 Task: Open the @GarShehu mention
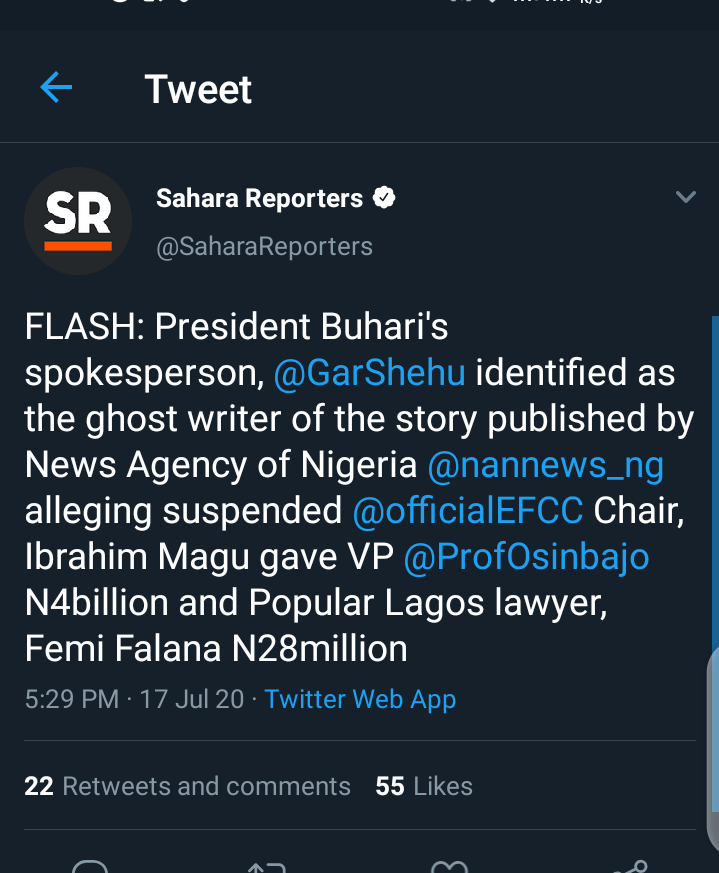[x=369, y=373]
